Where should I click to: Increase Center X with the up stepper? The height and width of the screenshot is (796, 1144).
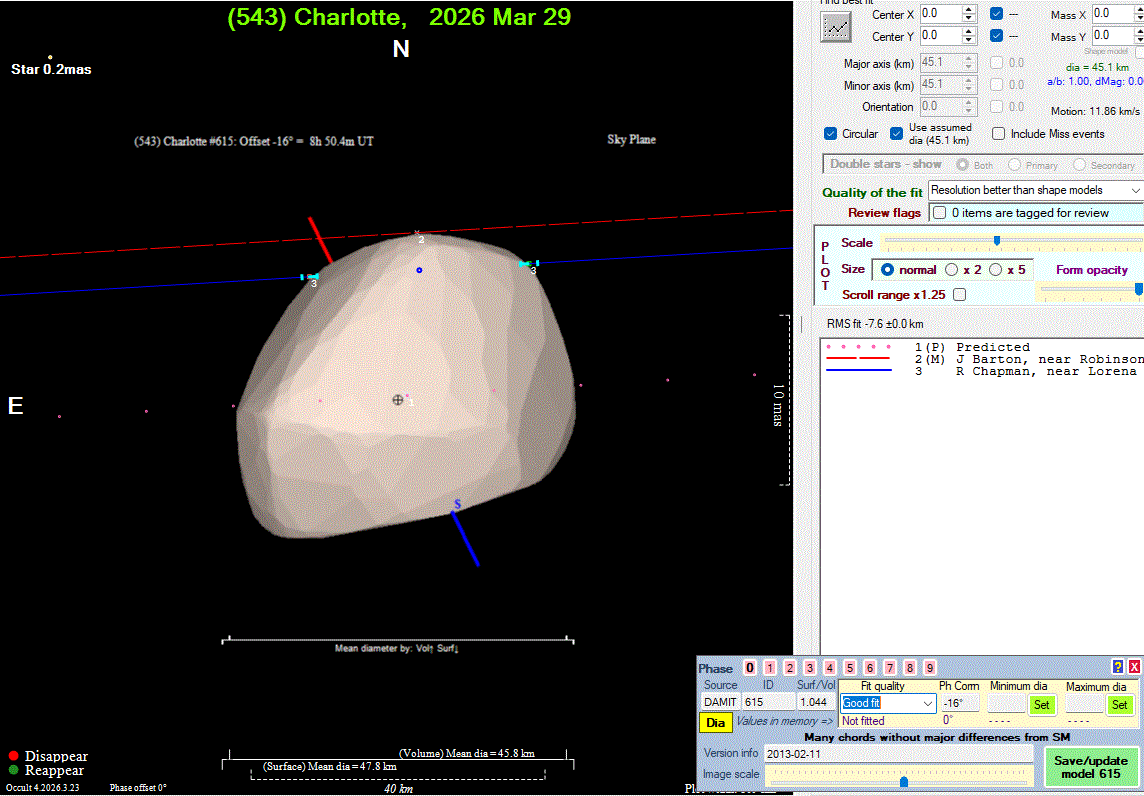pyautogui.click(x=968, y=9)
